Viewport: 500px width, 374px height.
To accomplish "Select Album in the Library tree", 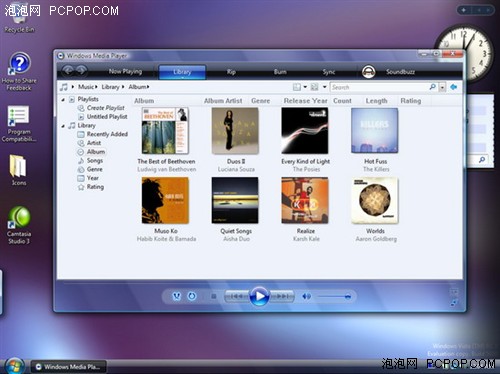I will [96, 152].
